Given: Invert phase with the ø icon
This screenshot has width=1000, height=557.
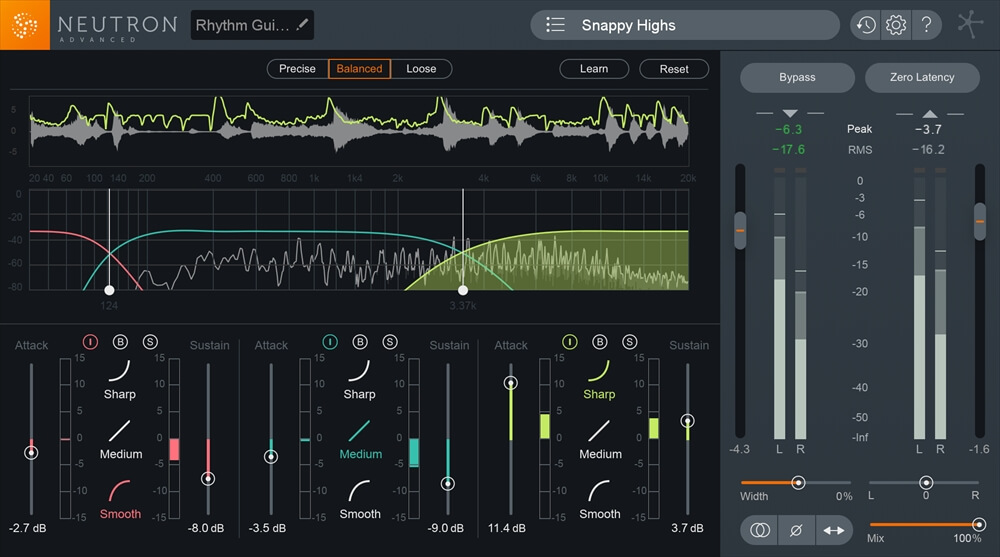Looking at the screenshot, I should pos(796,530).
